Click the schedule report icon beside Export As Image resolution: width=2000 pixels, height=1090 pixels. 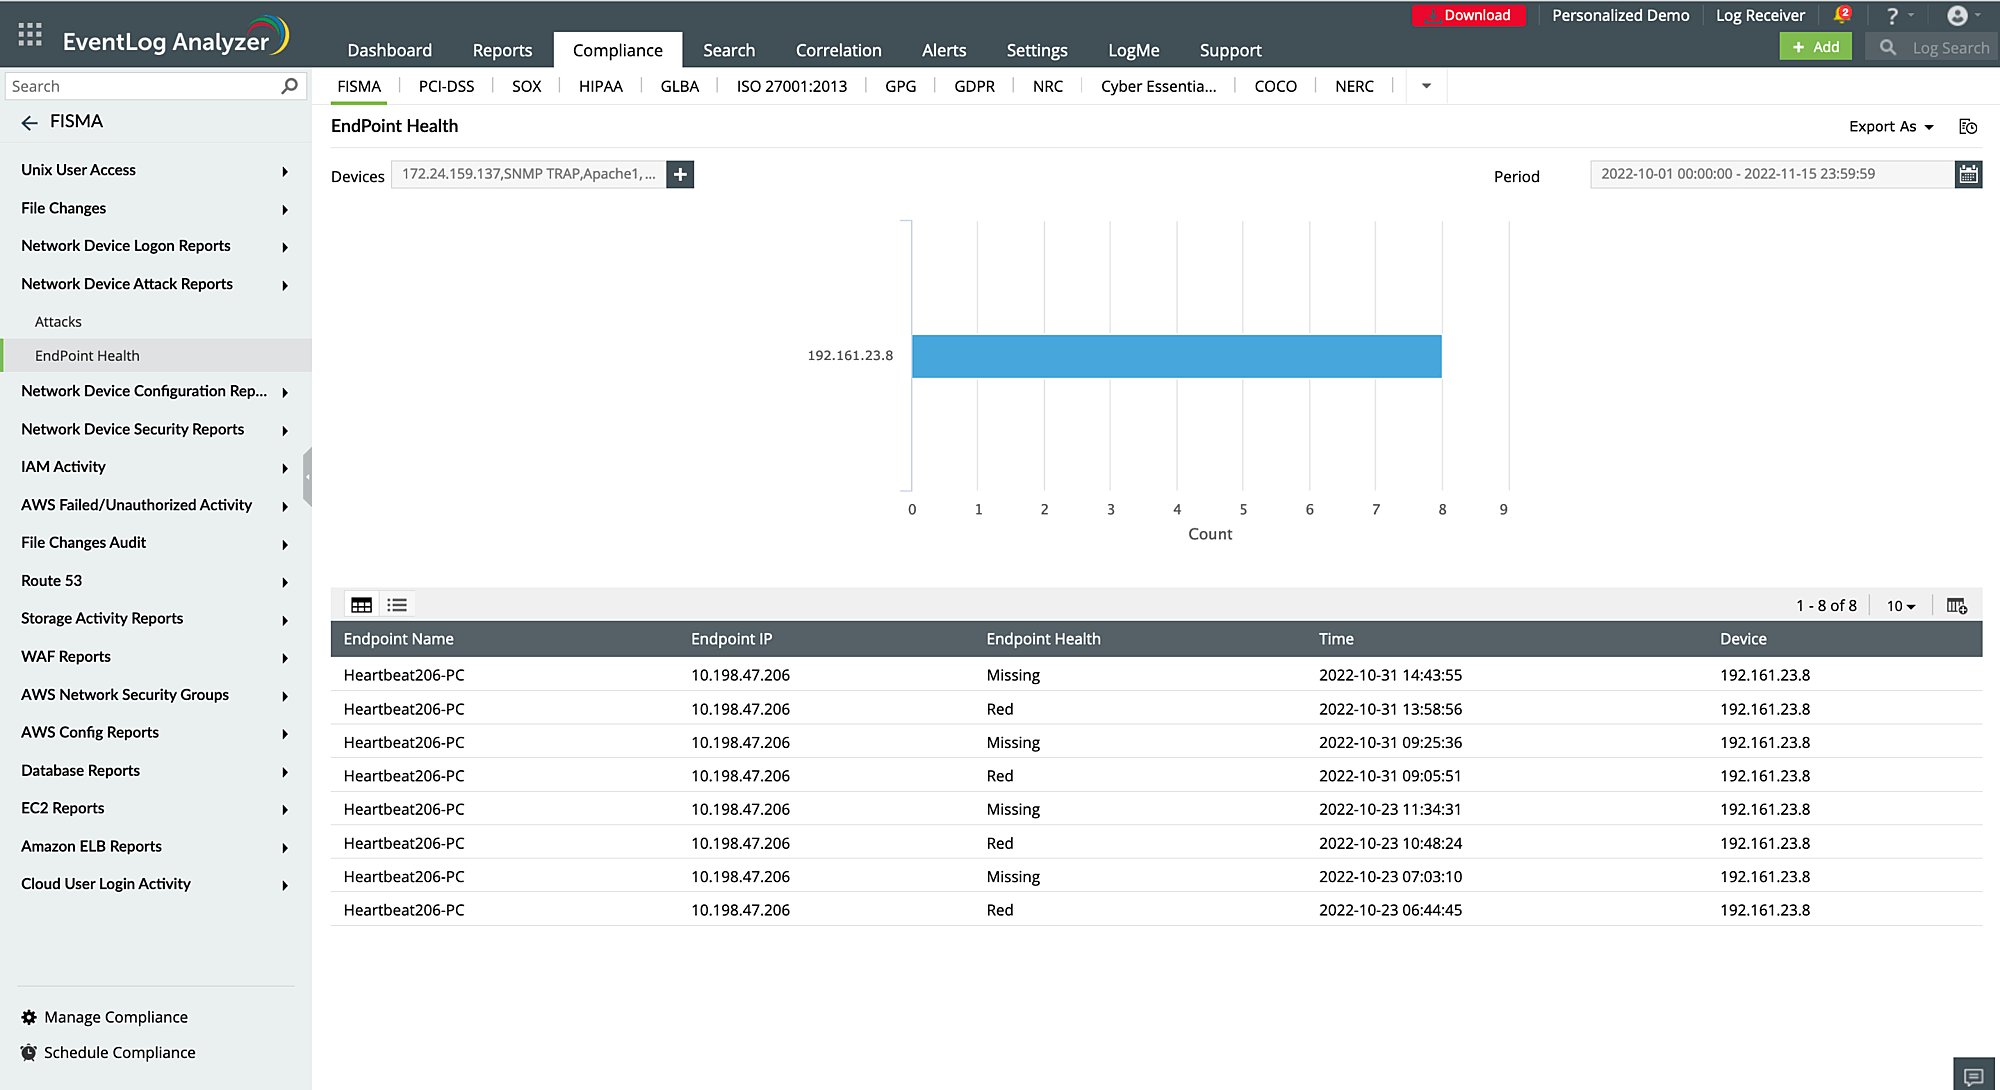1968,127
